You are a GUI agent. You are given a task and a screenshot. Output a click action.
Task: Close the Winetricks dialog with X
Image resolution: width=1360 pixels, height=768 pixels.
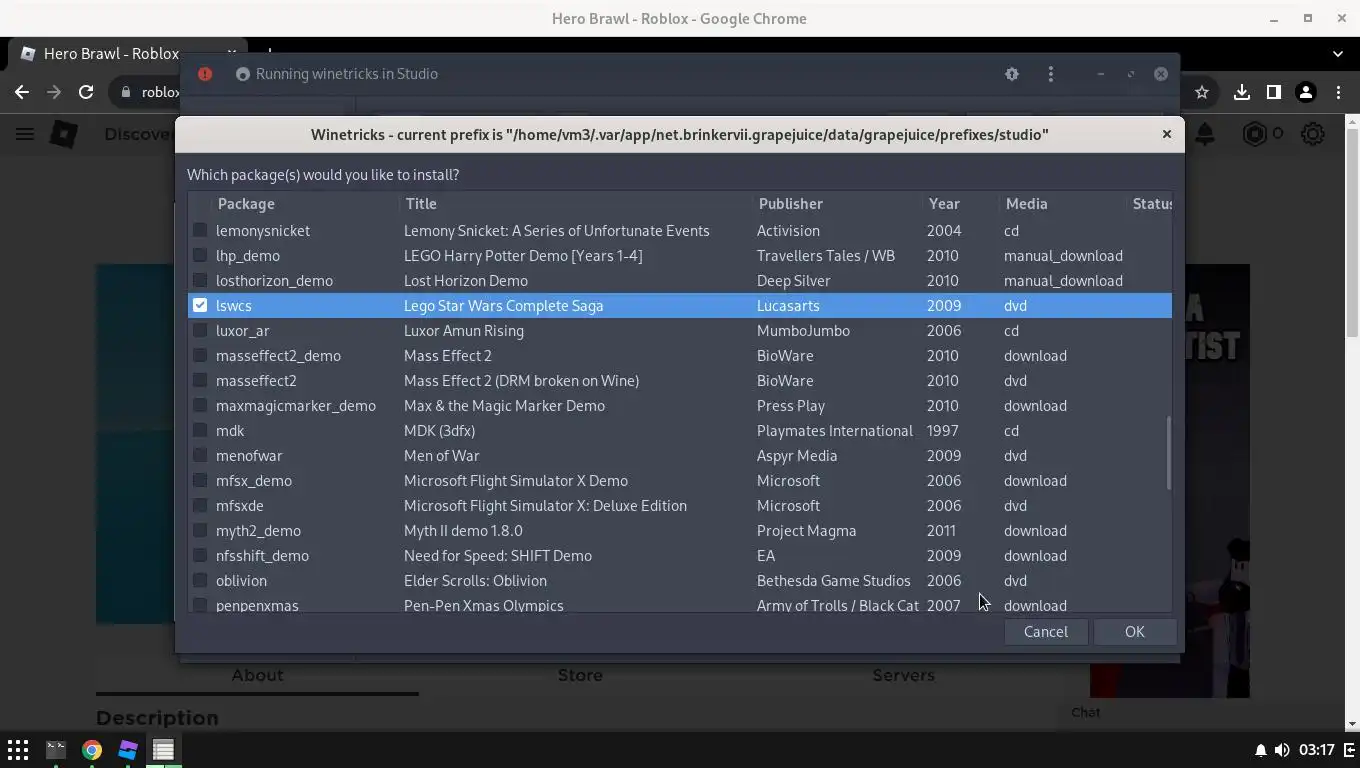[1166, 134]
